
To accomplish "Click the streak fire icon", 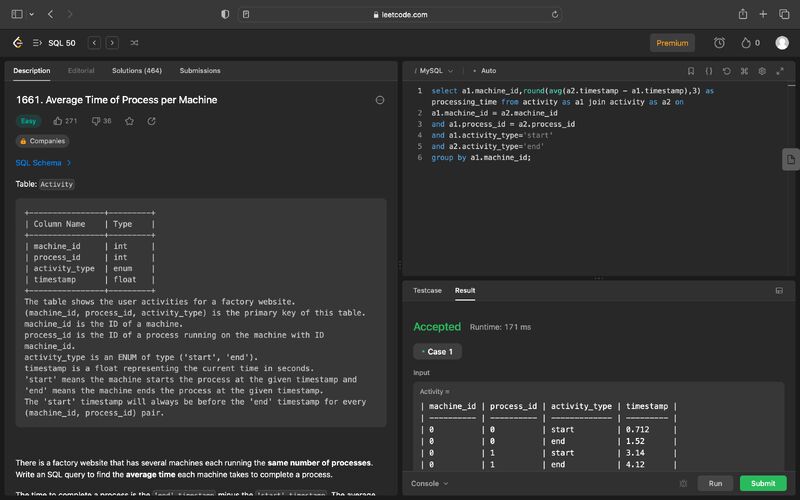I will click(746, 43).
